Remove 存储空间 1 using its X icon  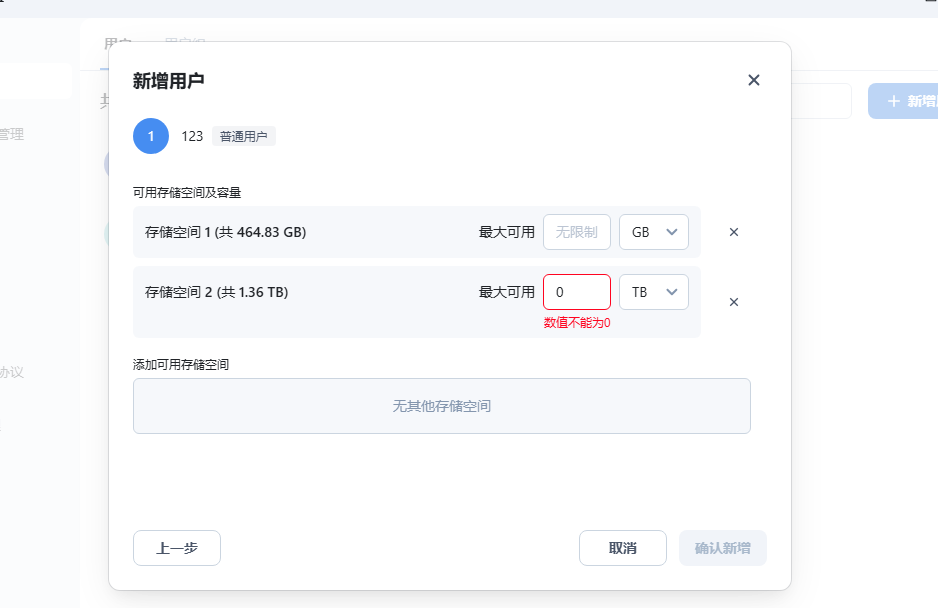point(734,232)
